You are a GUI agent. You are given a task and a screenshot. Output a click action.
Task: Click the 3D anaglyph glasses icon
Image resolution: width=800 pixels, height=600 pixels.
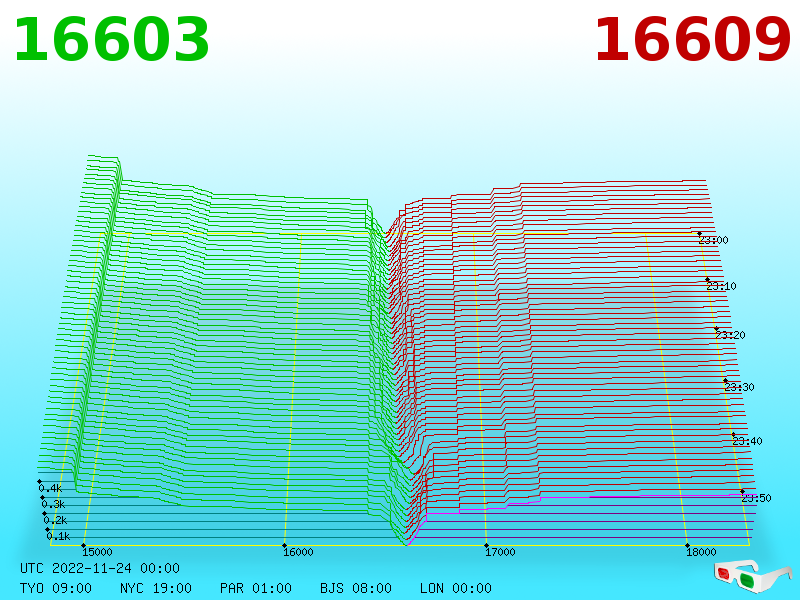[752, 576]
